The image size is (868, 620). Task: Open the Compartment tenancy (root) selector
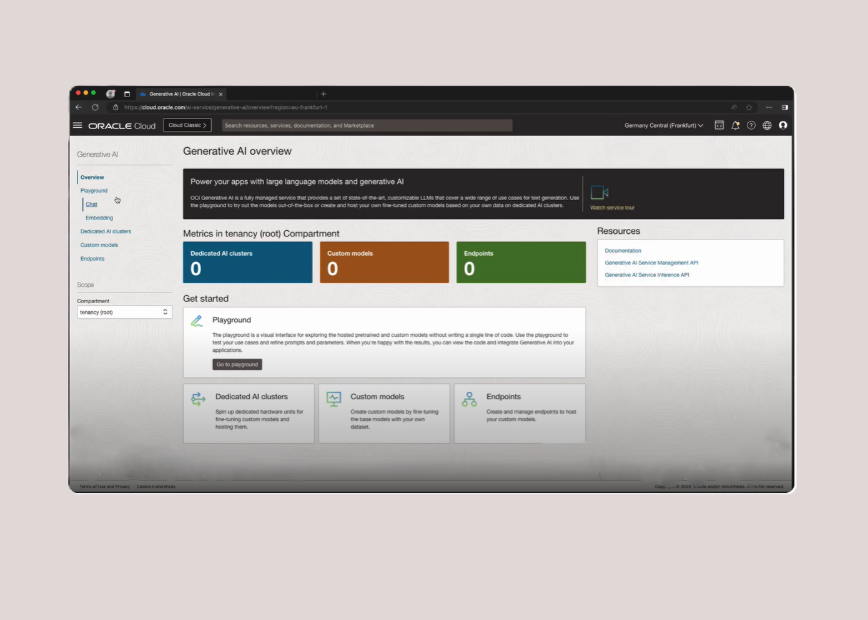click(125, 312)
